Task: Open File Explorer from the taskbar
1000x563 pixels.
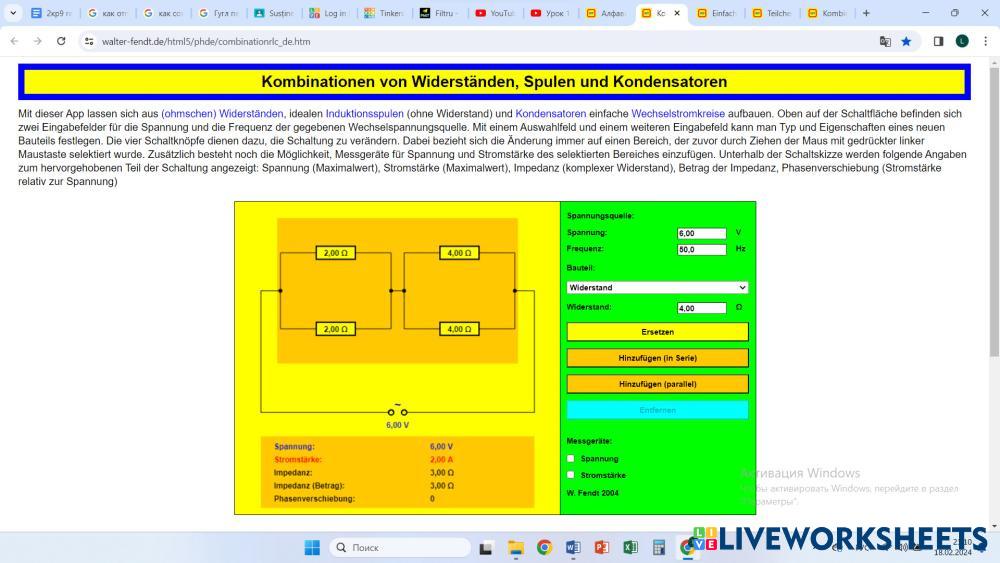Action: 515,547
